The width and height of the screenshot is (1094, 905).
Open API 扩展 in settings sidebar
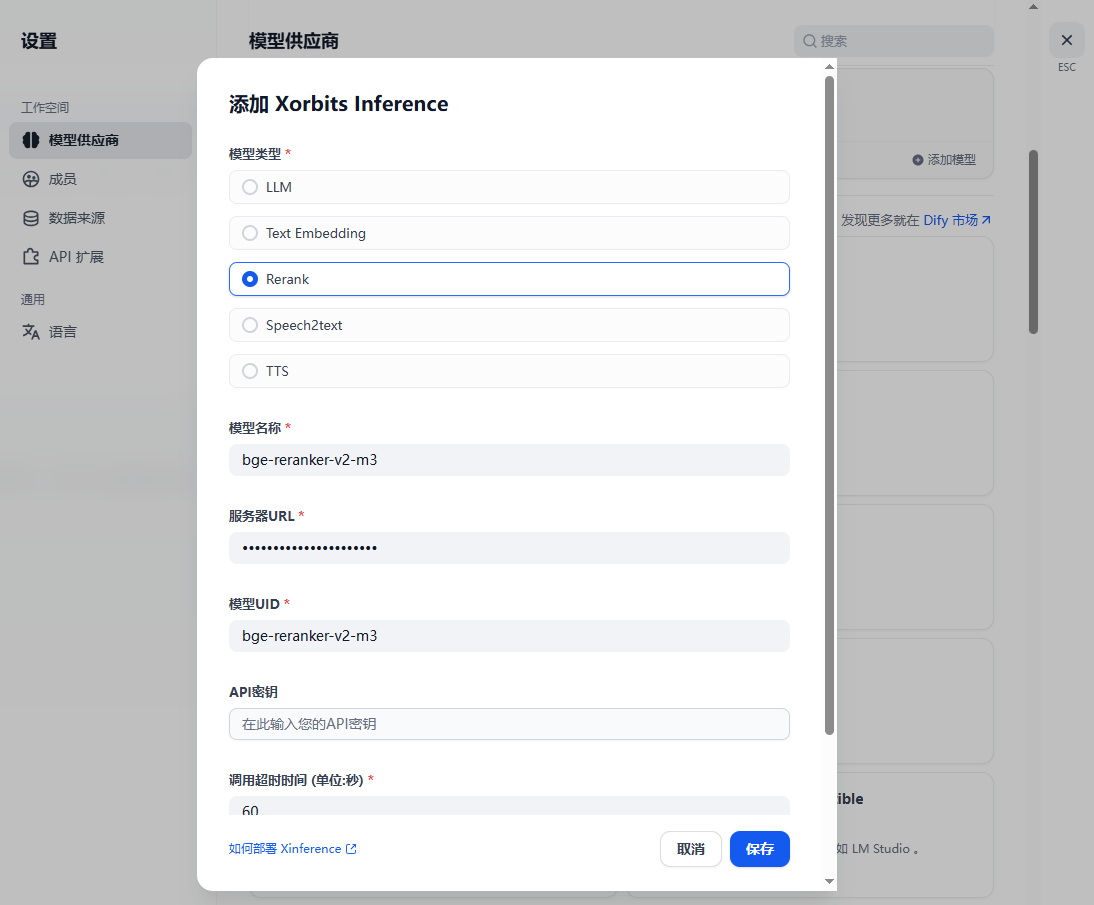click(100, 257)
